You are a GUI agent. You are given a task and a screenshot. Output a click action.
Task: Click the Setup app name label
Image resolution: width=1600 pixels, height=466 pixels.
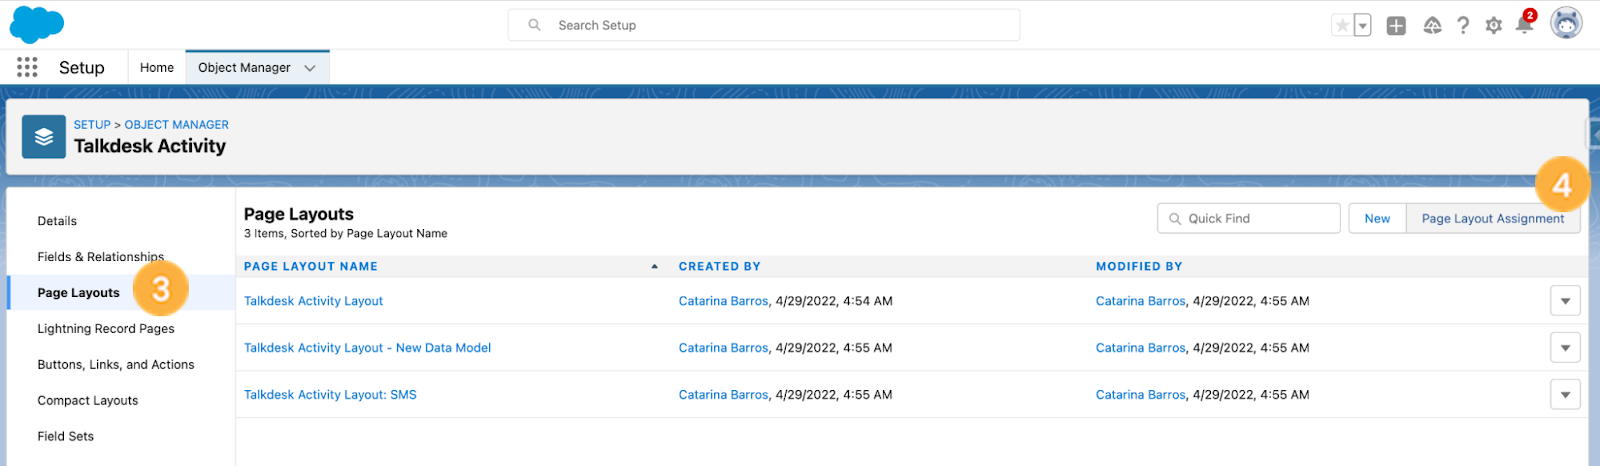[x=82, y=67]
